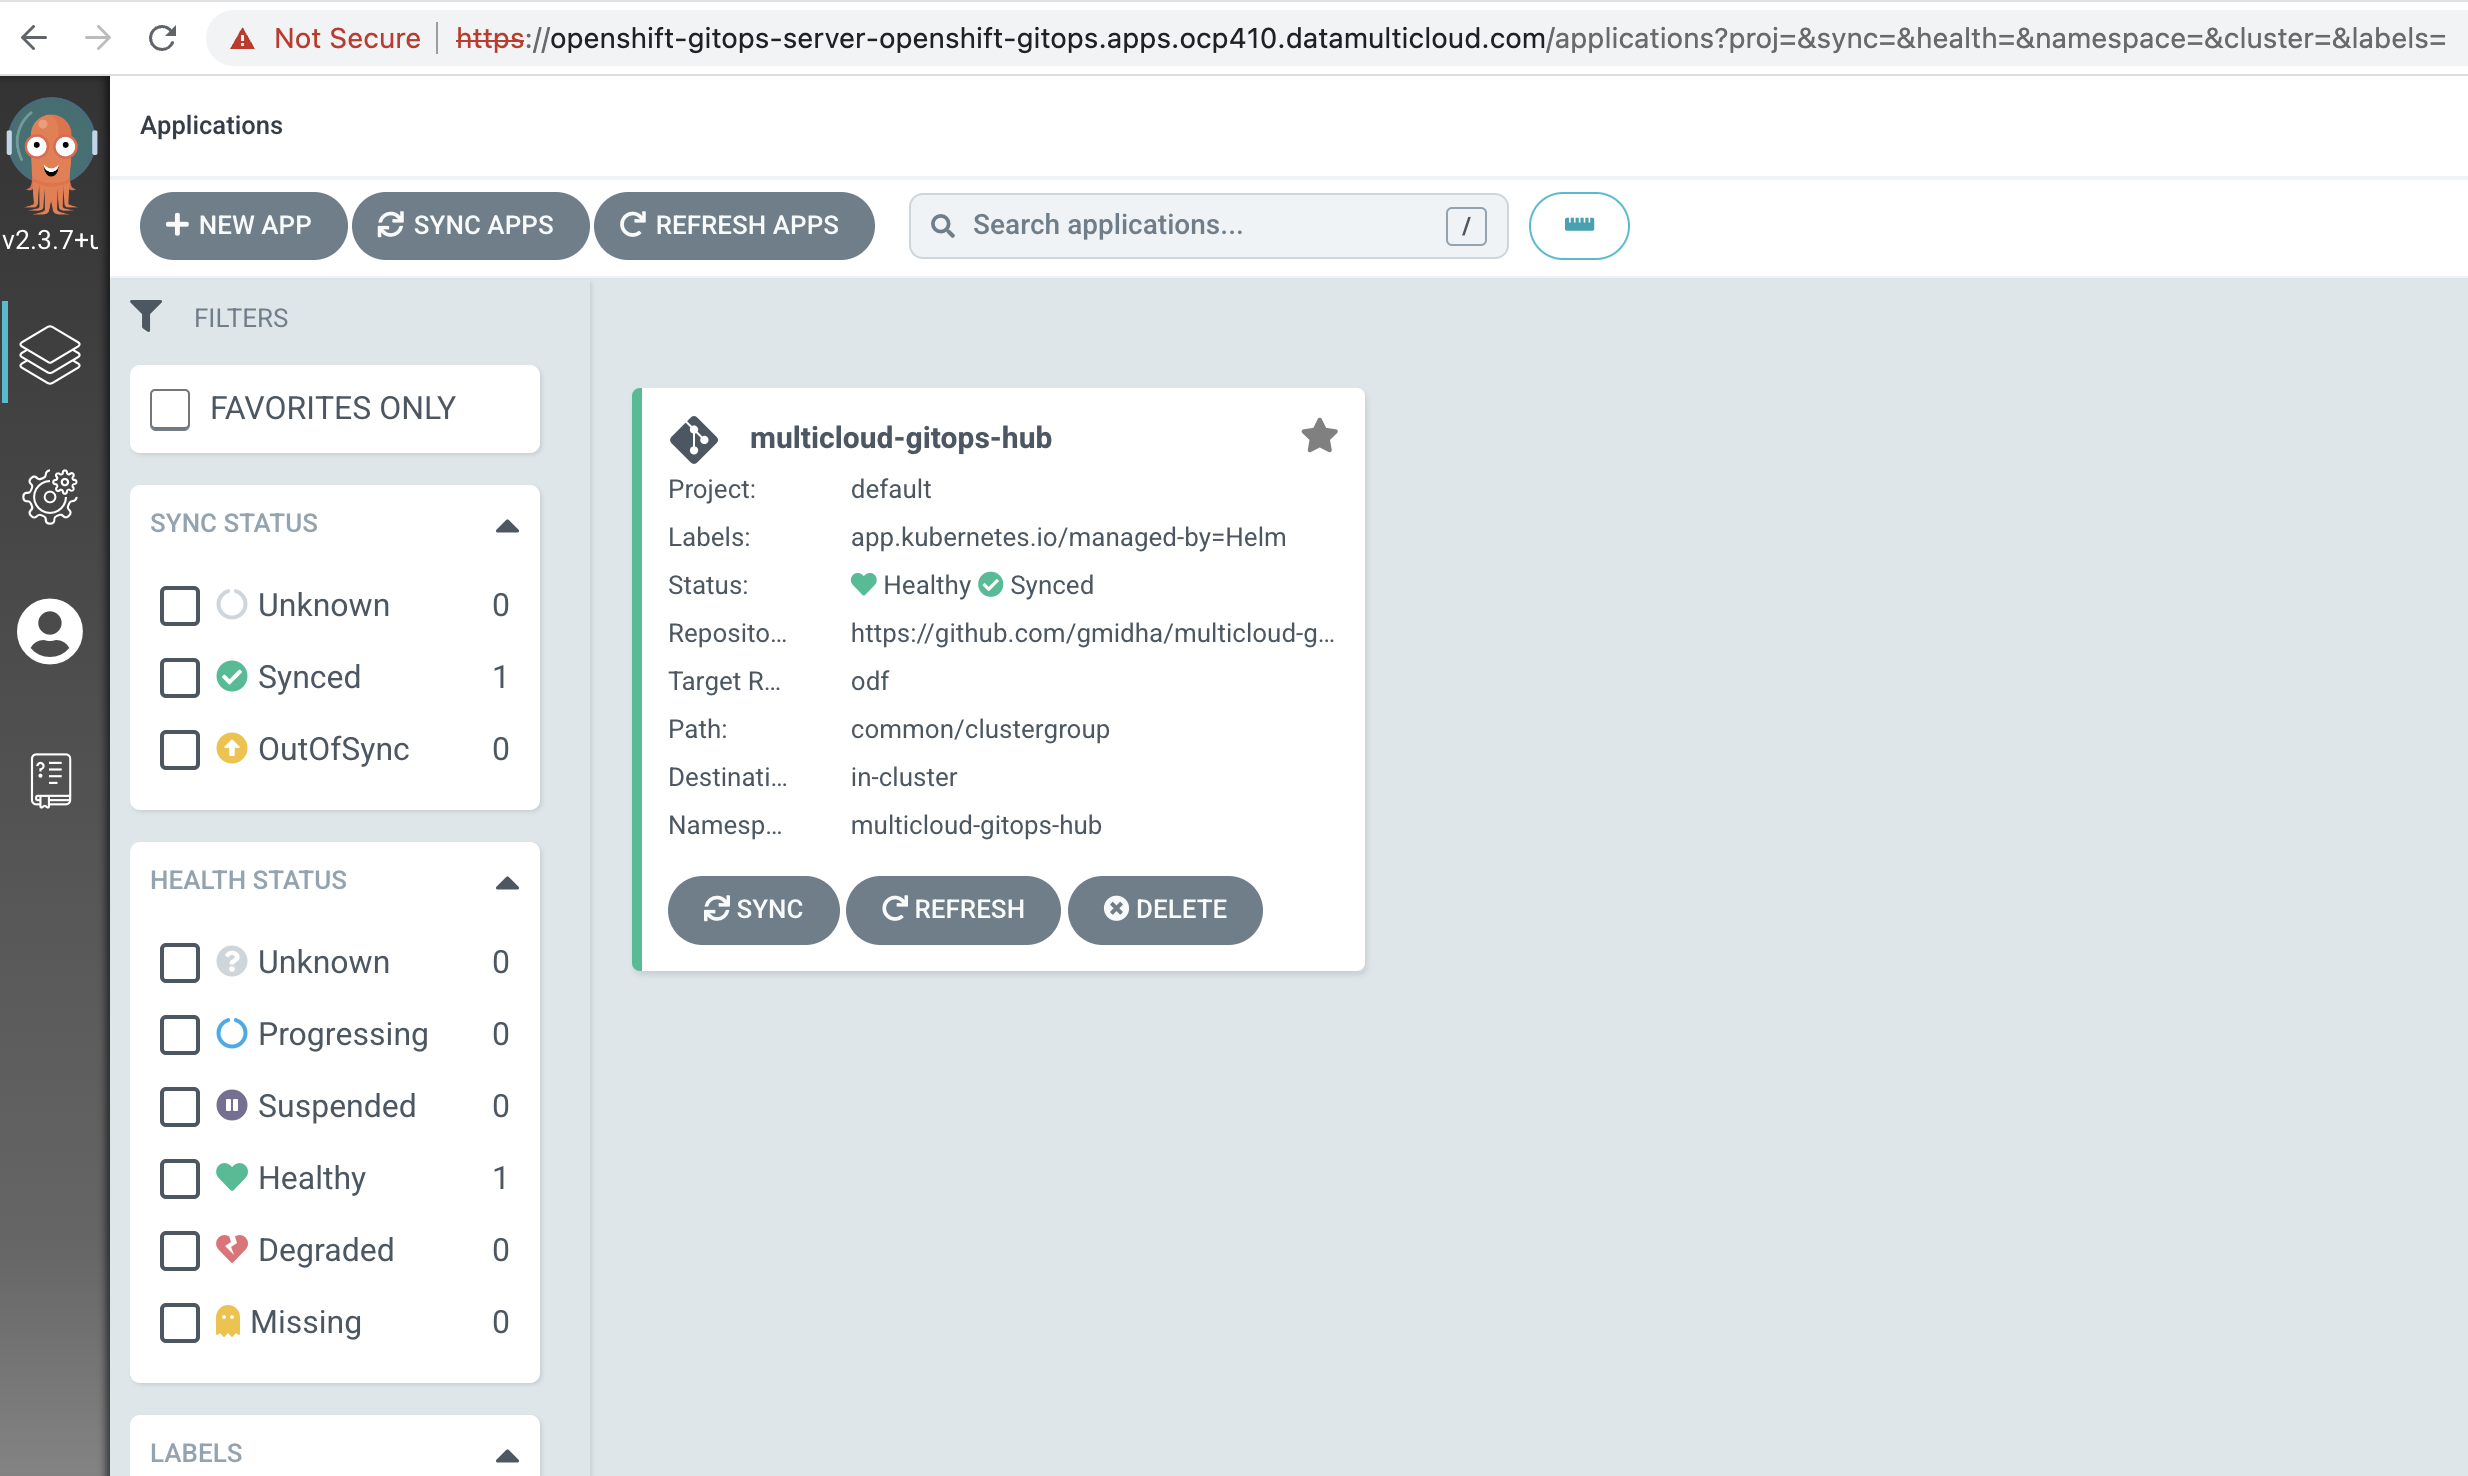Open Settings via gears sidebar icon

point(50,496)
